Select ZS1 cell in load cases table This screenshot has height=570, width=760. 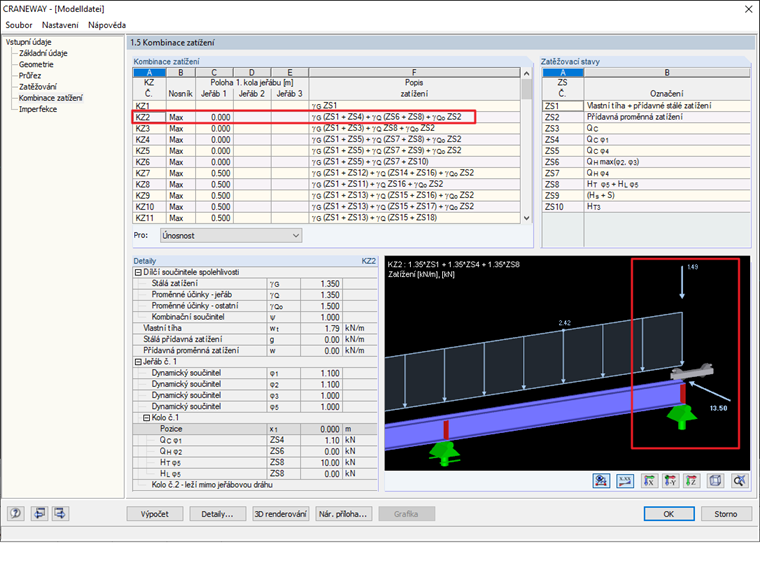pos(563,106)
